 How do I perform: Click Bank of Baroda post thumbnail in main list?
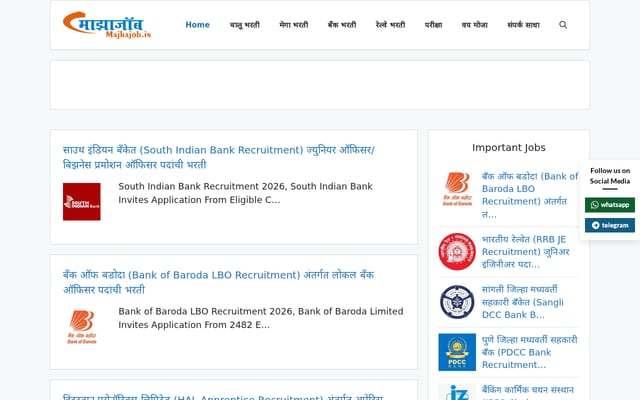[x=82, y=327]
